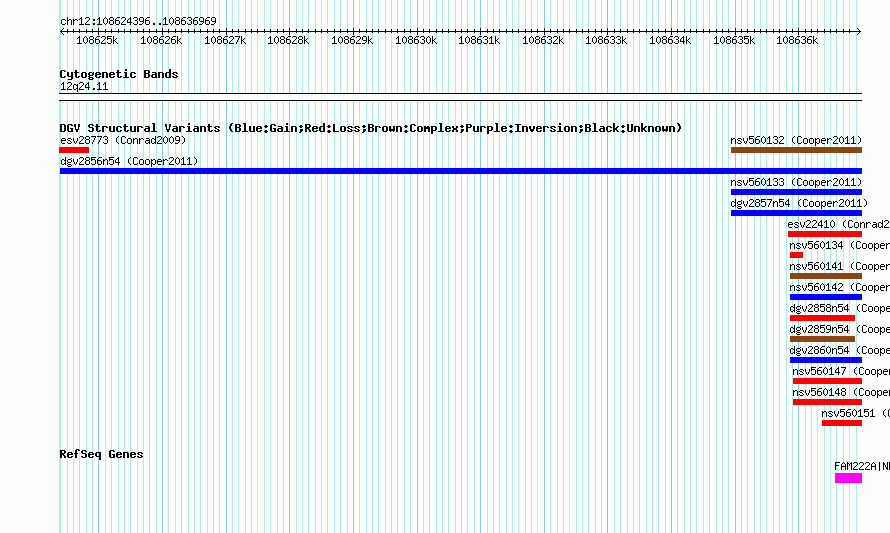Open the dgv2857n54 (Cooper2011) label

(x=799, y=203)
